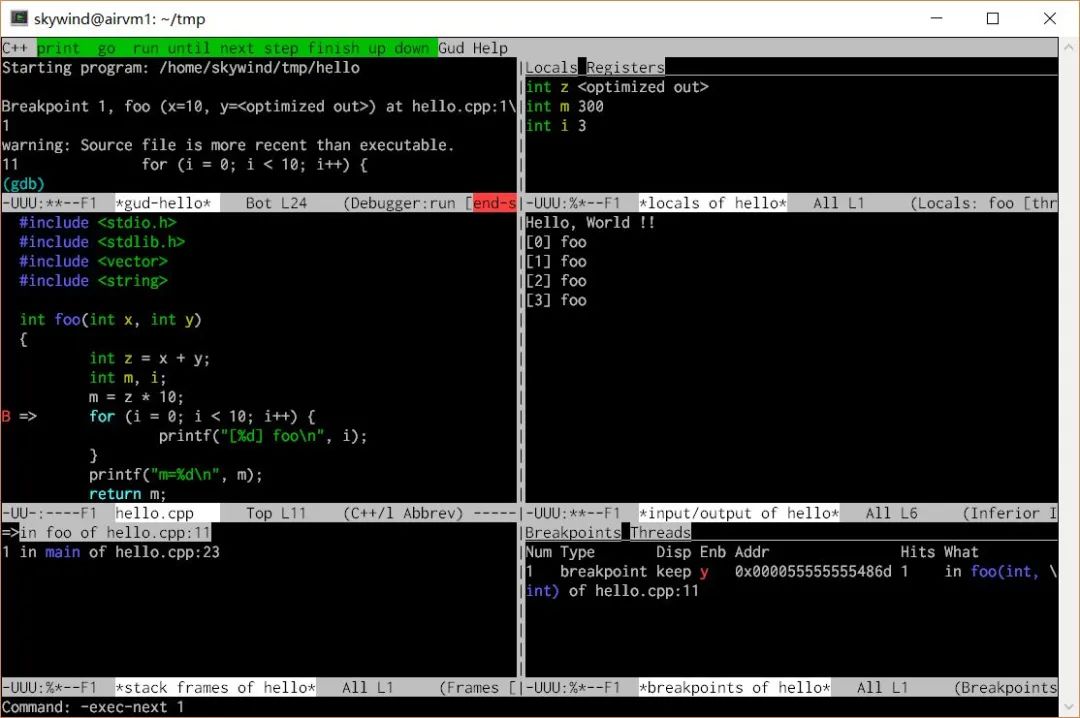Switch to the Breakpoints tab
The width and height of the screenshot is (1080, 718).
(573, 533)
